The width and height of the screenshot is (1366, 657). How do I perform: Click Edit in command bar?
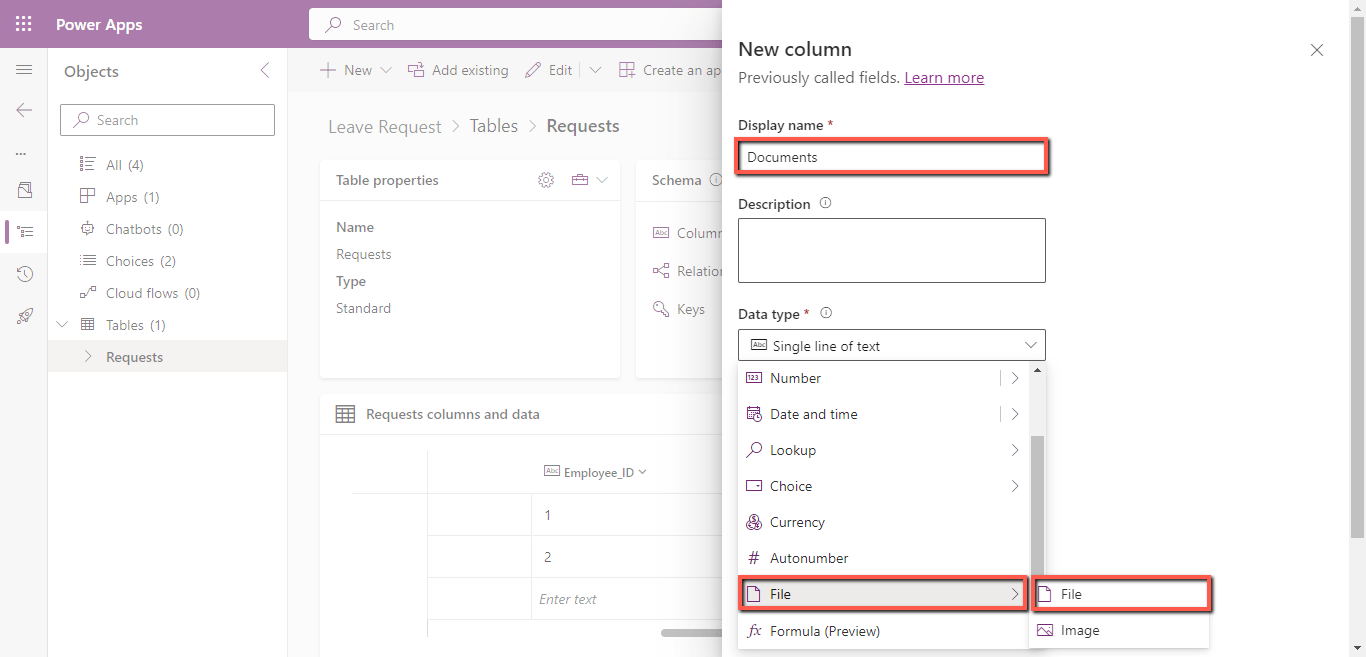click(x=549, y=70)
